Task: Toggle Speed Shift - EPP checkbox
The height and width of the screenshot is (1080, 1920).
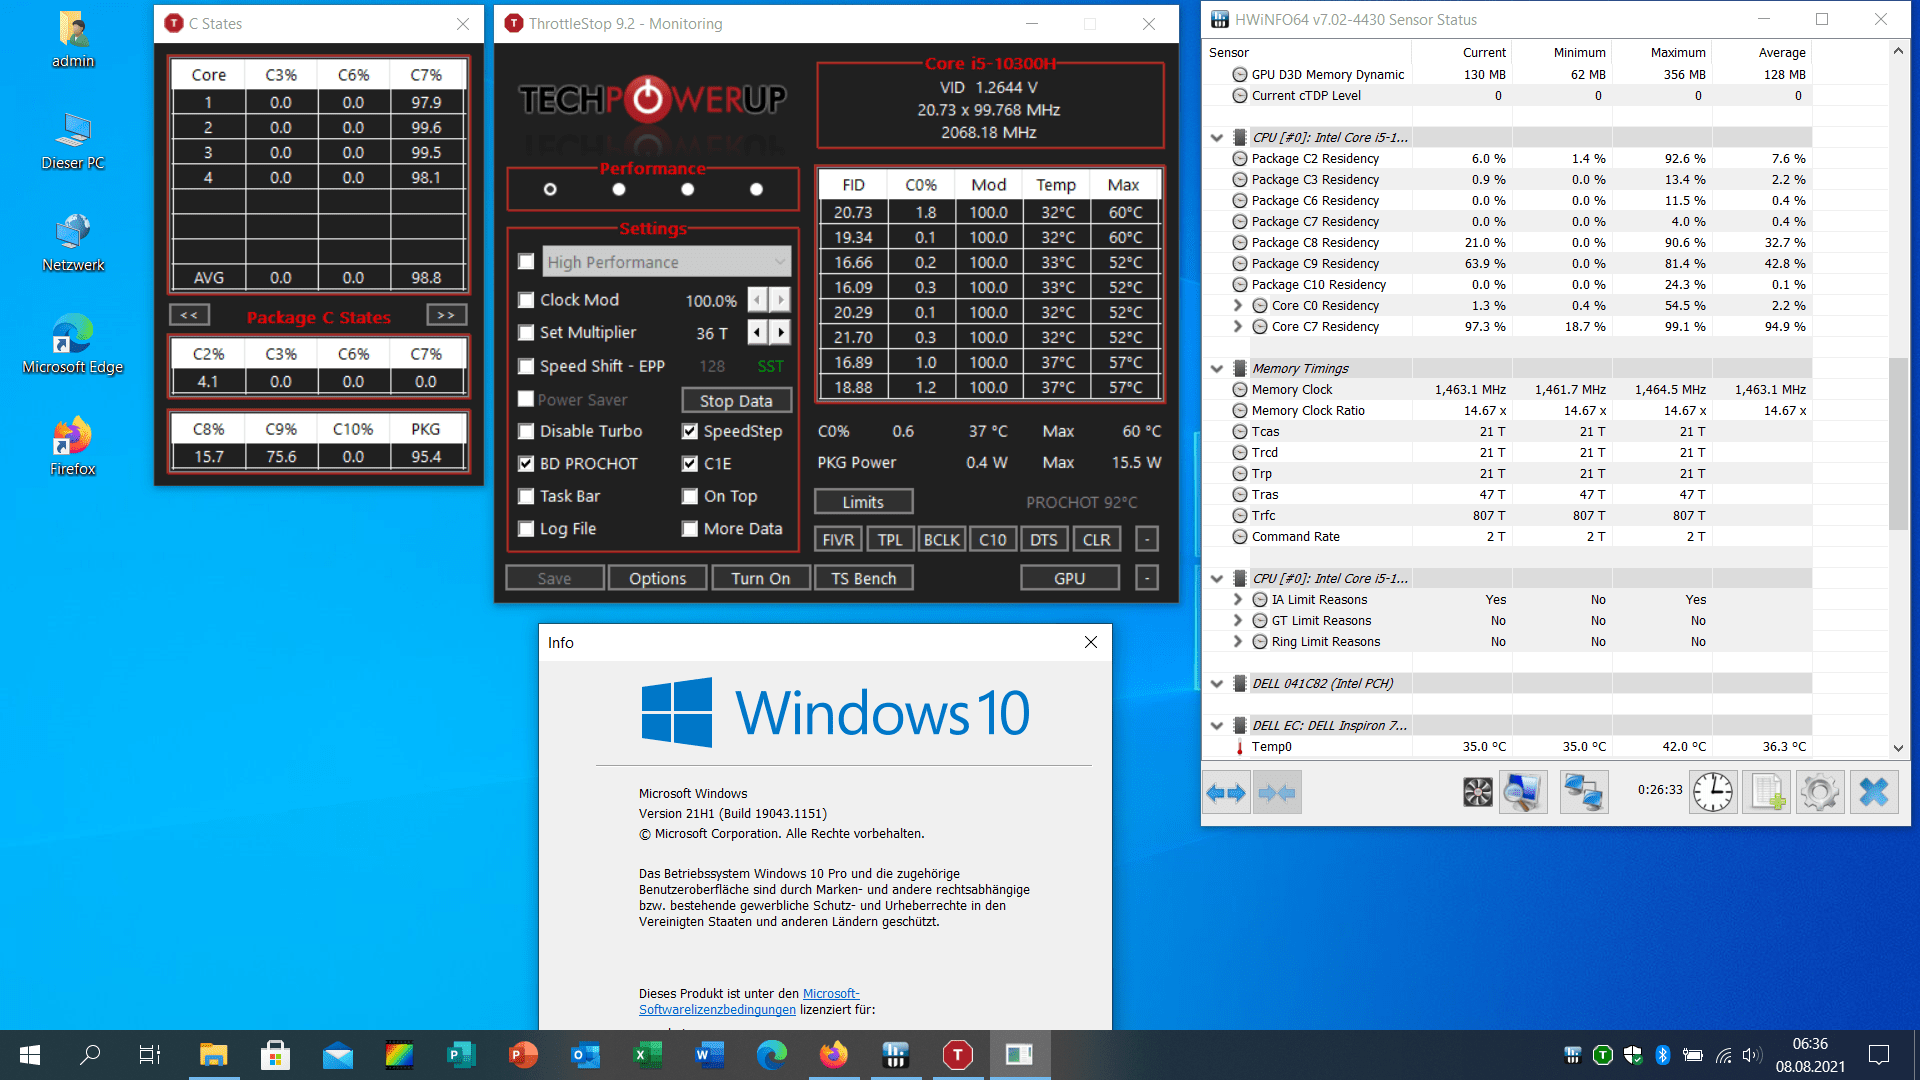Action: [x=526, y=366]
